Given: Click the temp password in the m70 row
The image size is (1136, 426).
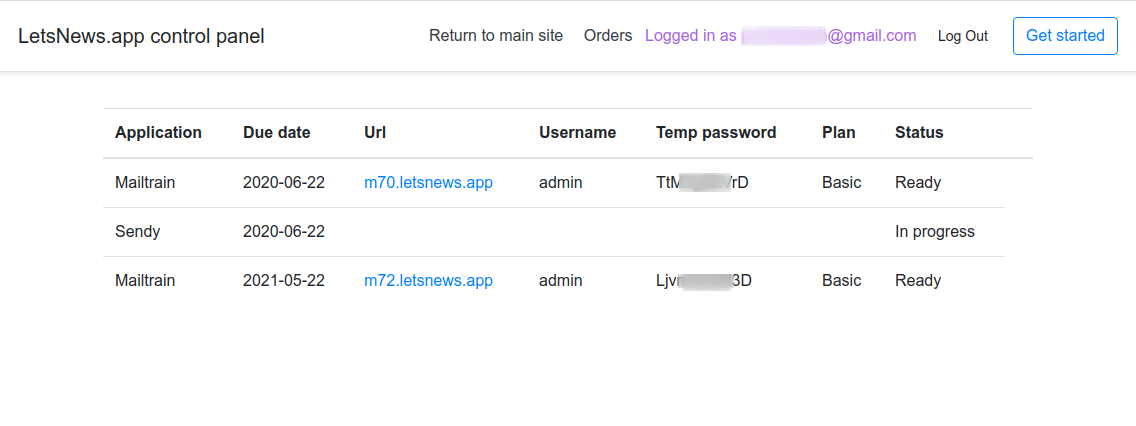Looking at the screenshot, I should 702,183.
